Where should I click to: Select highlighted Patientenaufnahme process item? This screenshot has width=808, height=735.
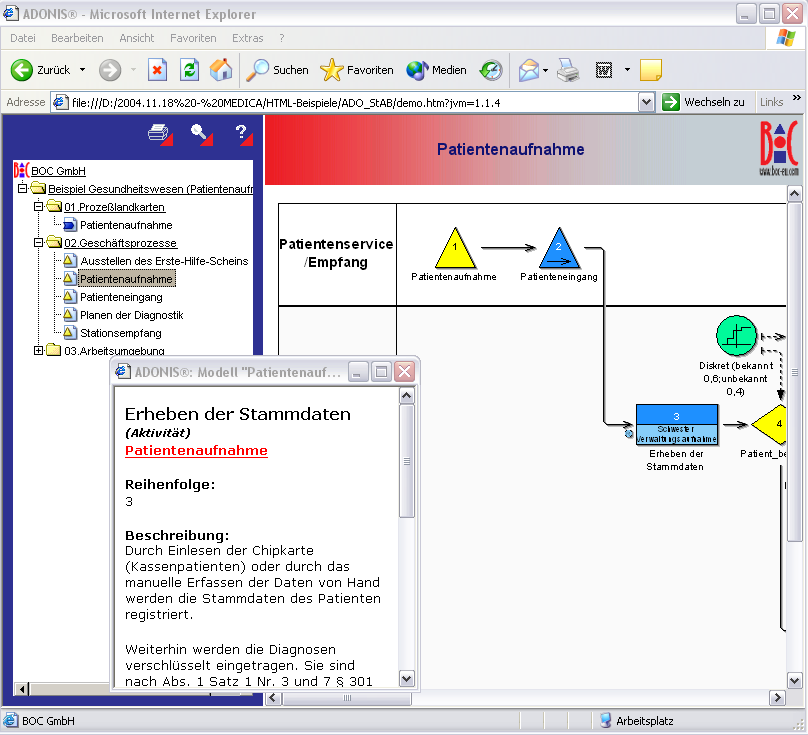pos(127,279)
